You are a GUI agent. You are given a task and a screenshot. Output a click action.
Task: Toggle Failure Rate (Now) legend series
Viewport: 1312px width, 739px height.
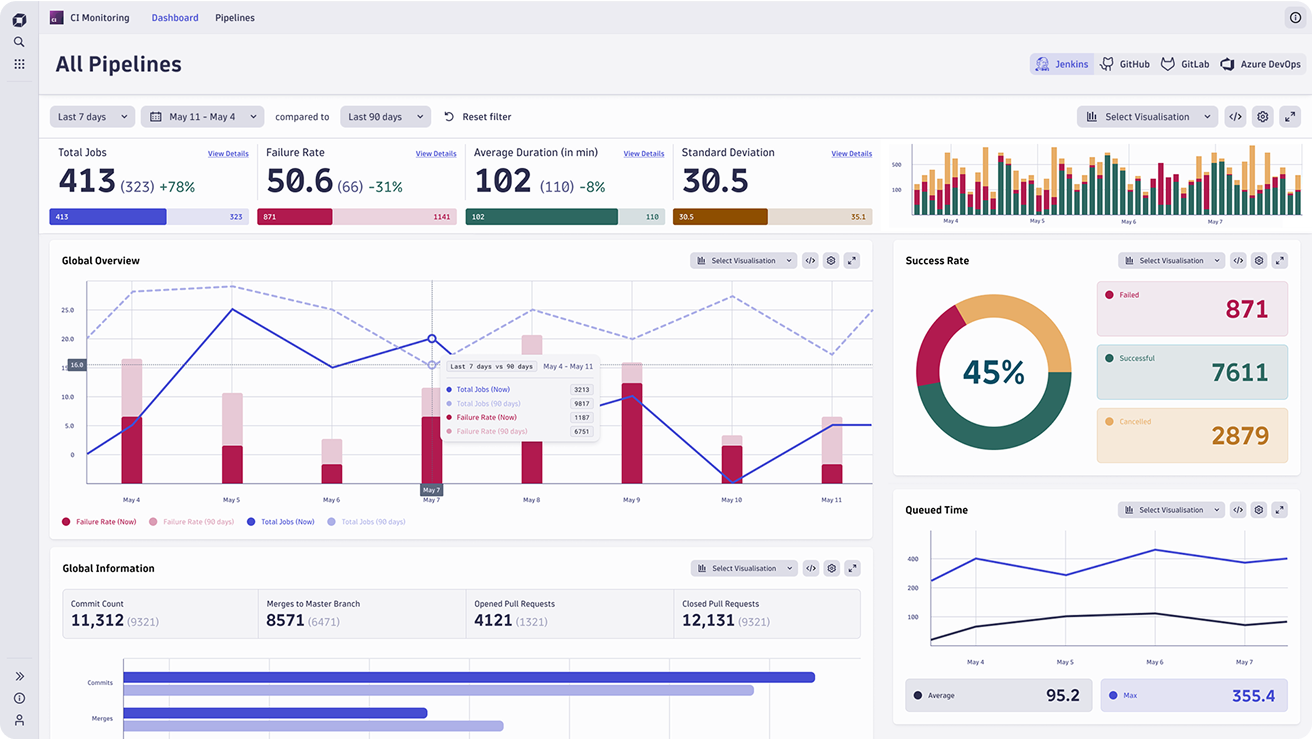click(99, 522)
